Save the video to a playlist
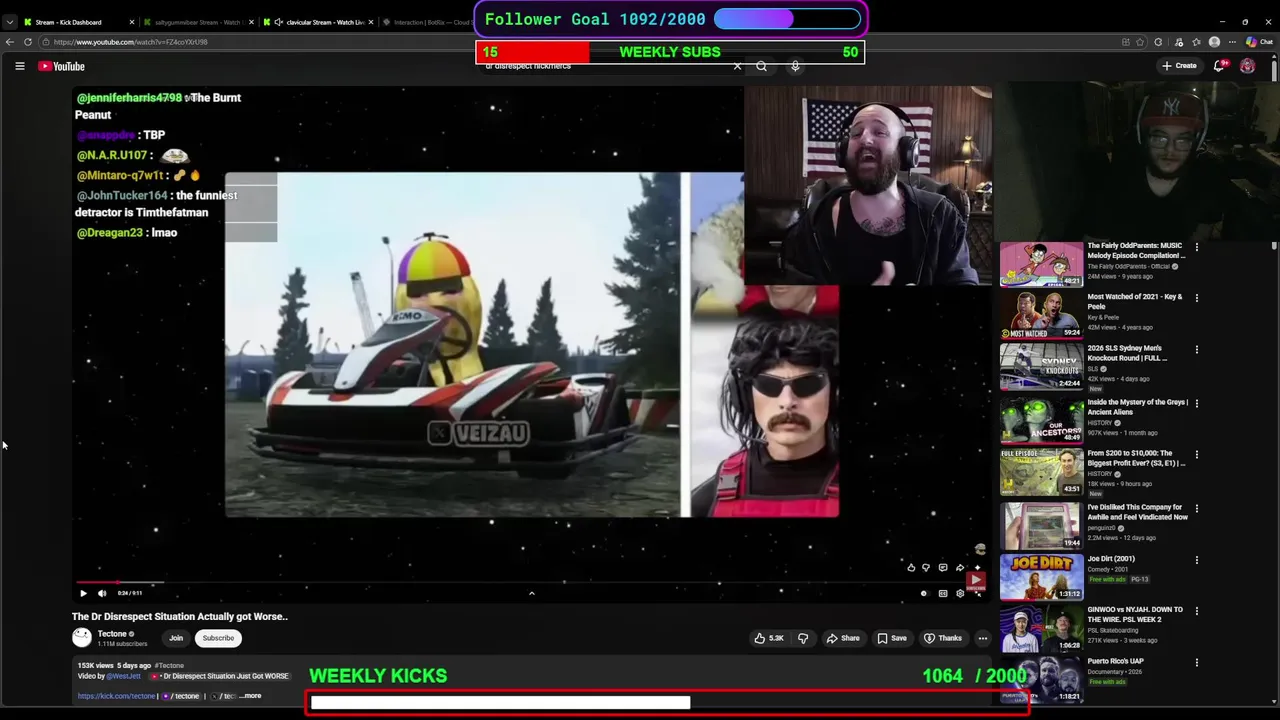Screen dimensions: 1280x720 click(891, 638)
